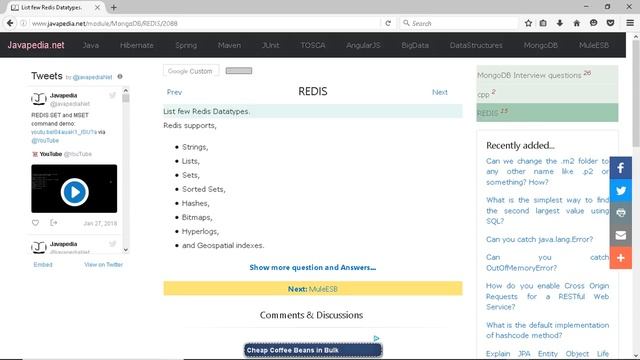Bookmark this page with the star icon
The image size is (640, 360).
[x=528, y=23]
